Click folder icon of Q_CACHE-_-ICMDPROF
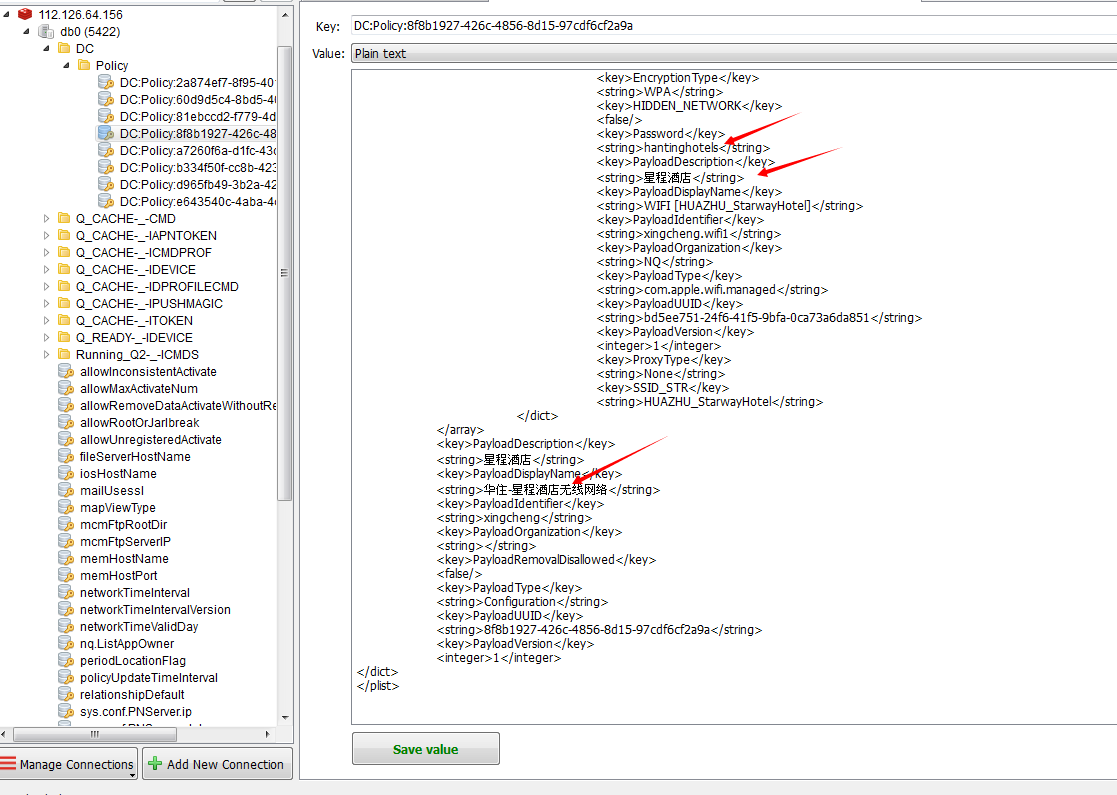Viewport: 1117px width, 795px height. 64,252
